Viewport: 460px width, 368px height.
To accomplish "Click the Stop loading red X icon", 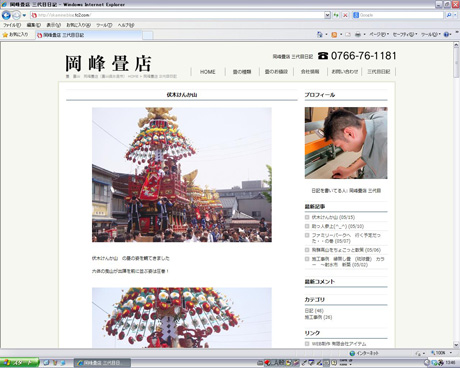I will point(345,15).
